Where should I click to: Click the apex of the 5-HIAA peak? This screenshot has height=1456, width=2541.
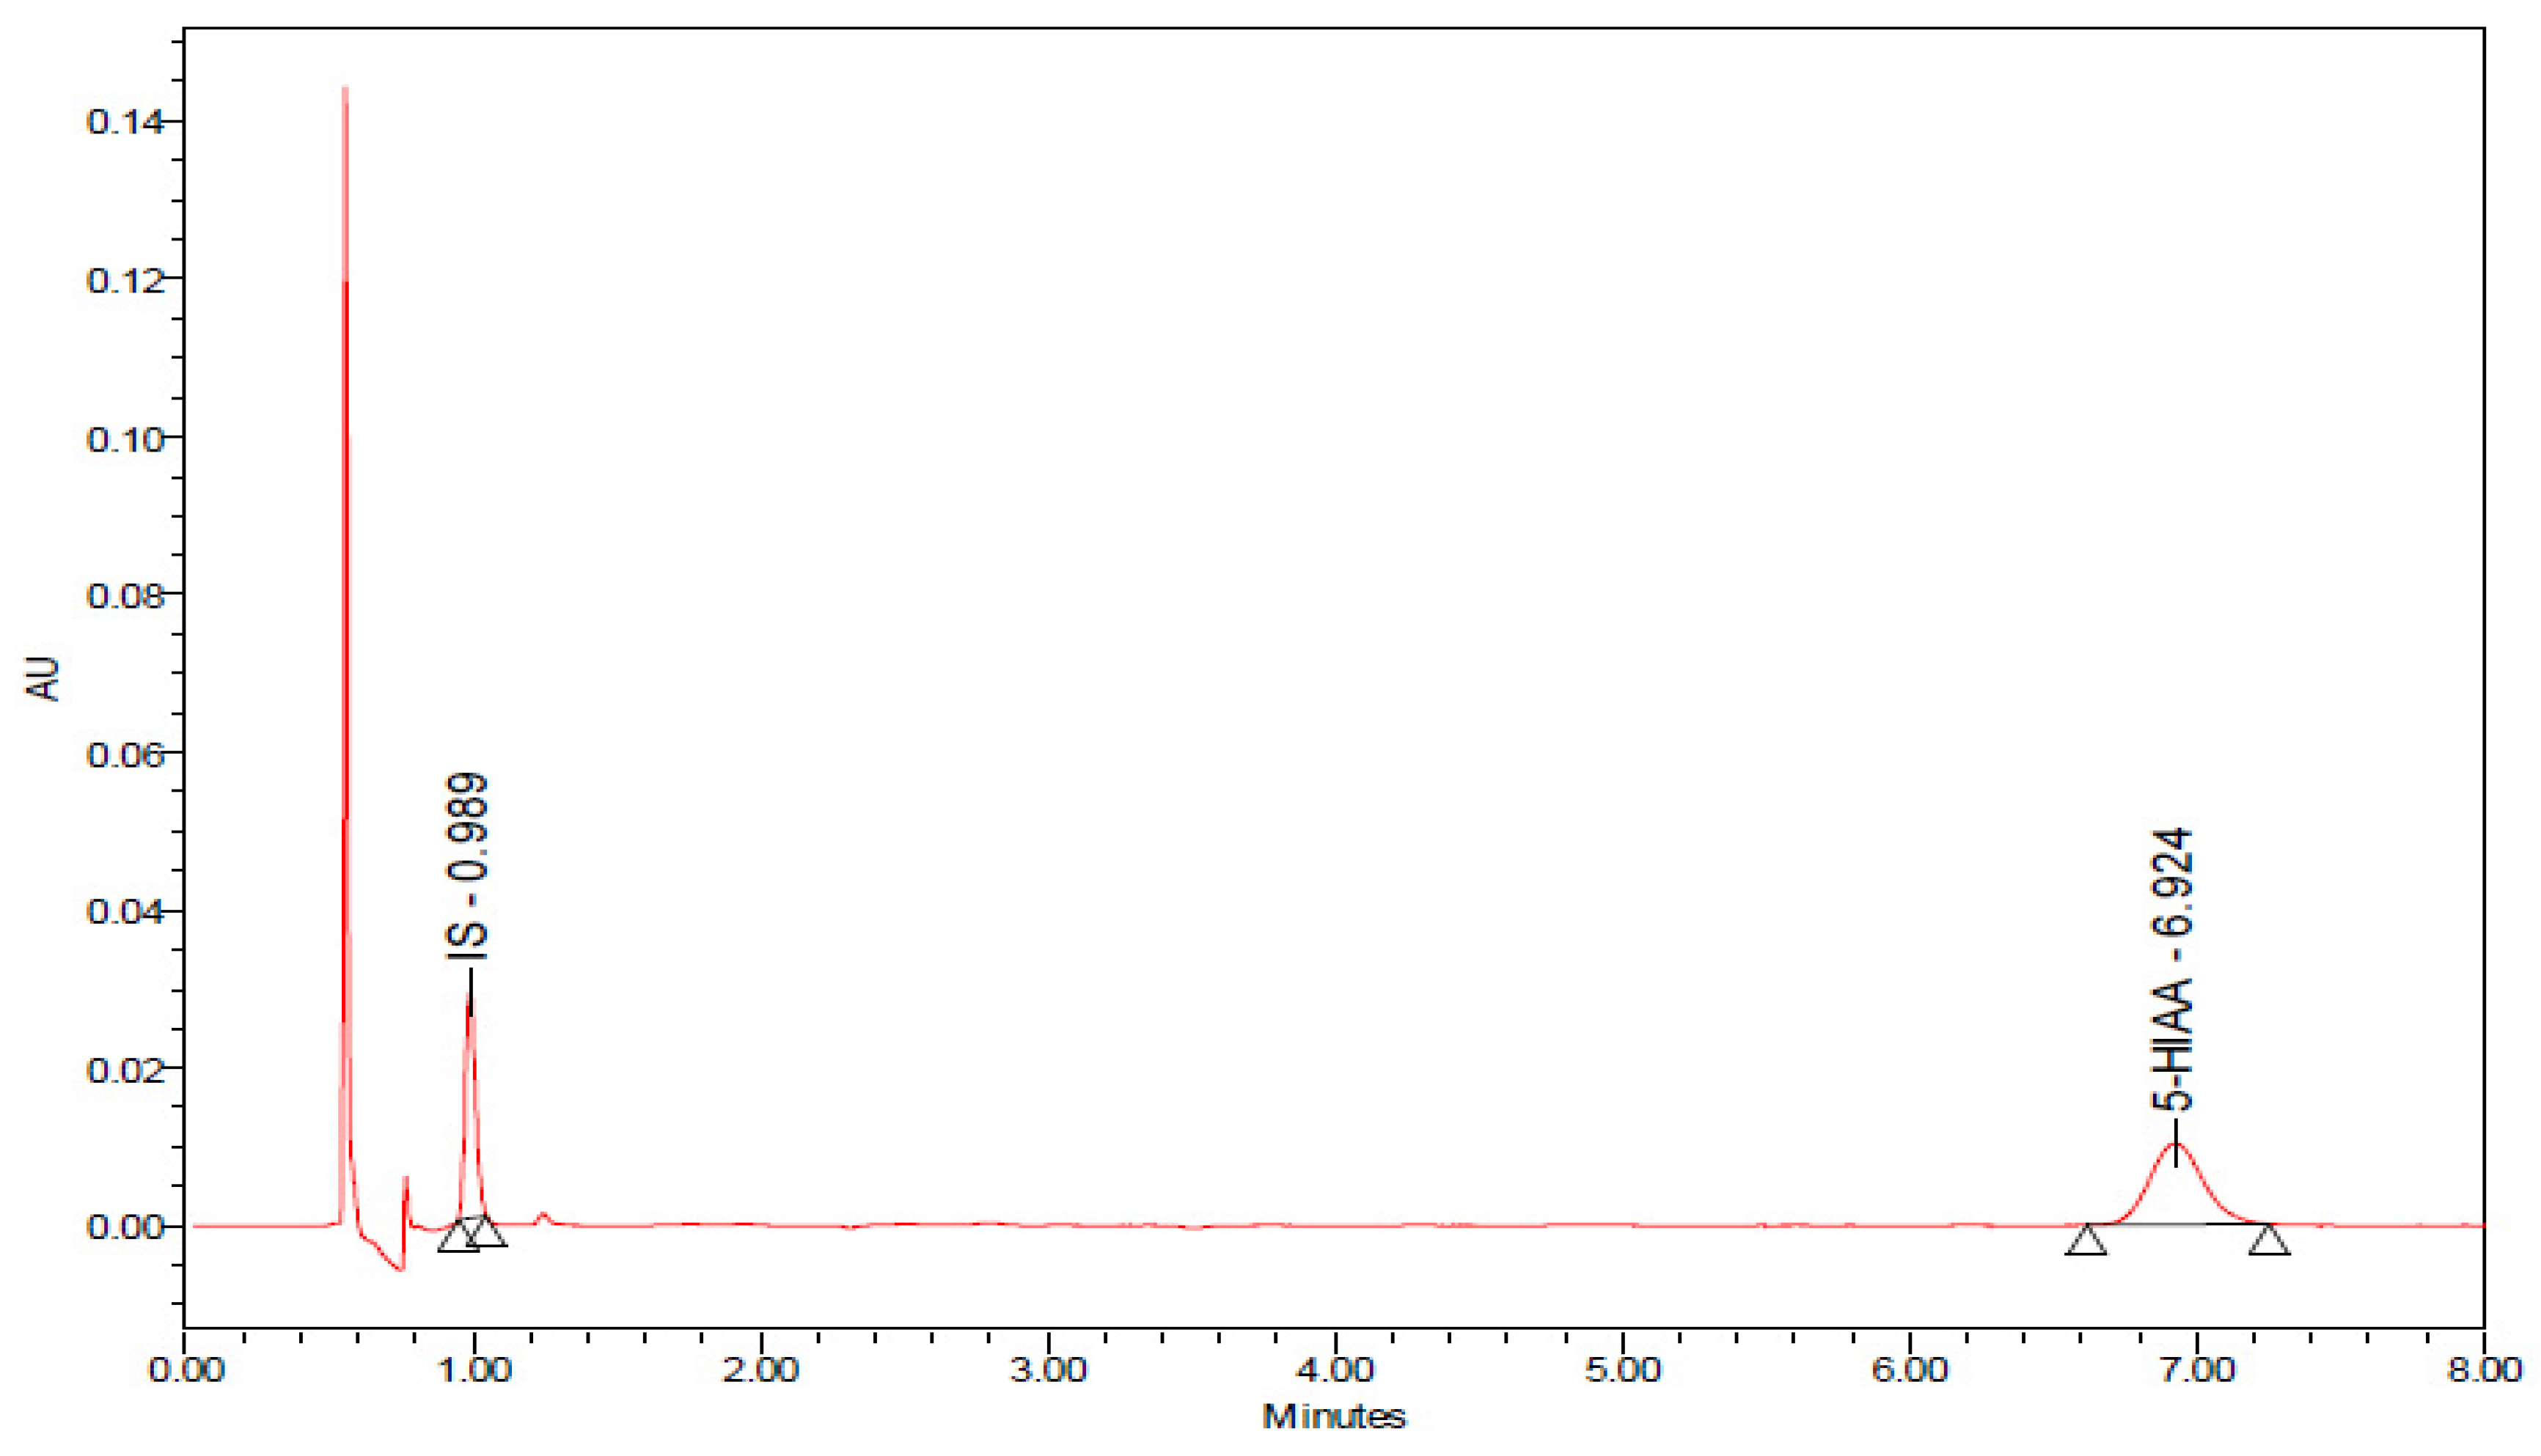point(2175,1144)
